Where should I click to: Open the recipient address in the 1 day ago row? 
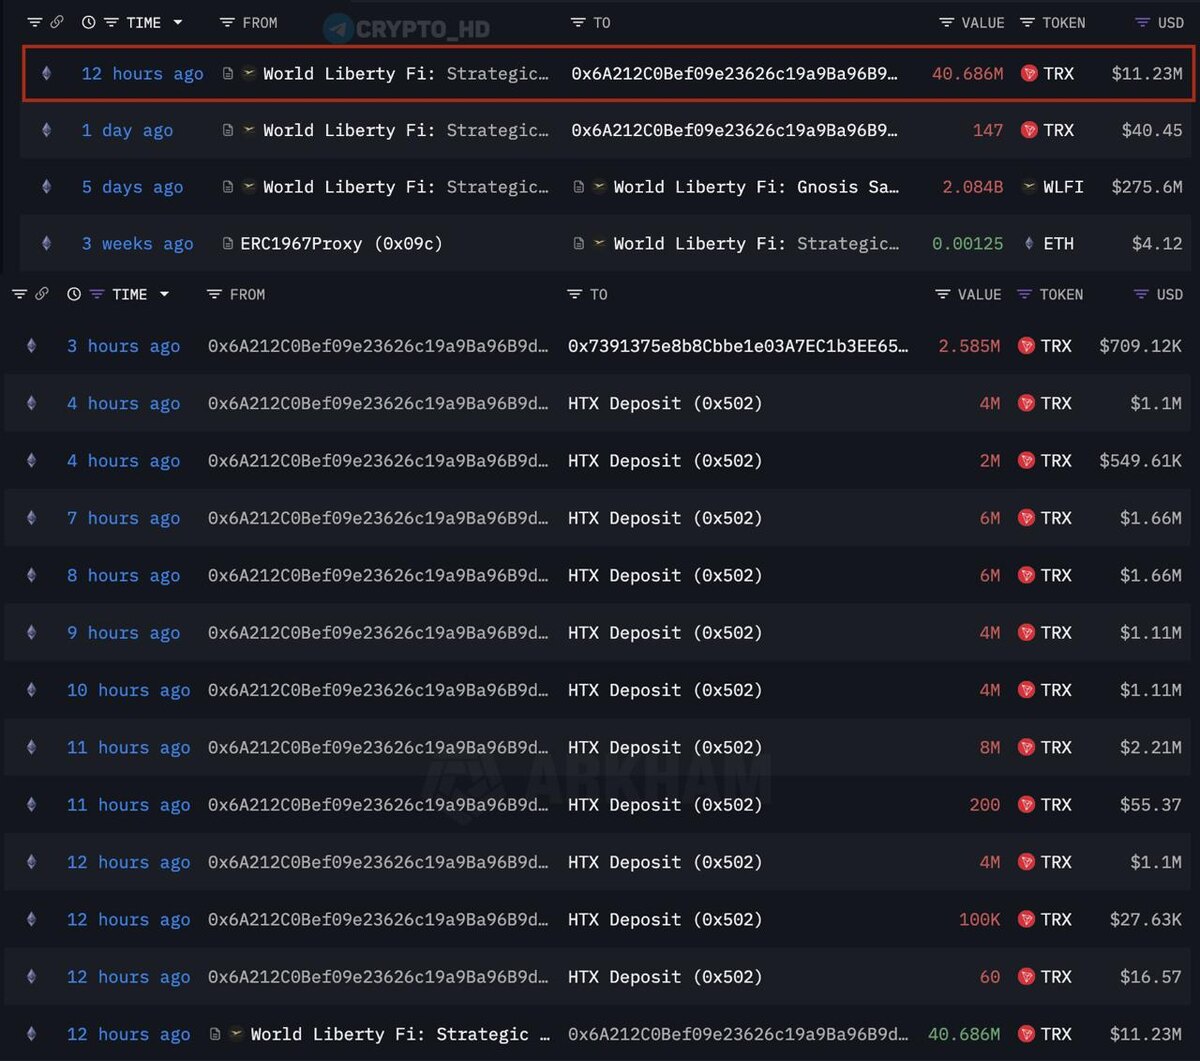734,130
